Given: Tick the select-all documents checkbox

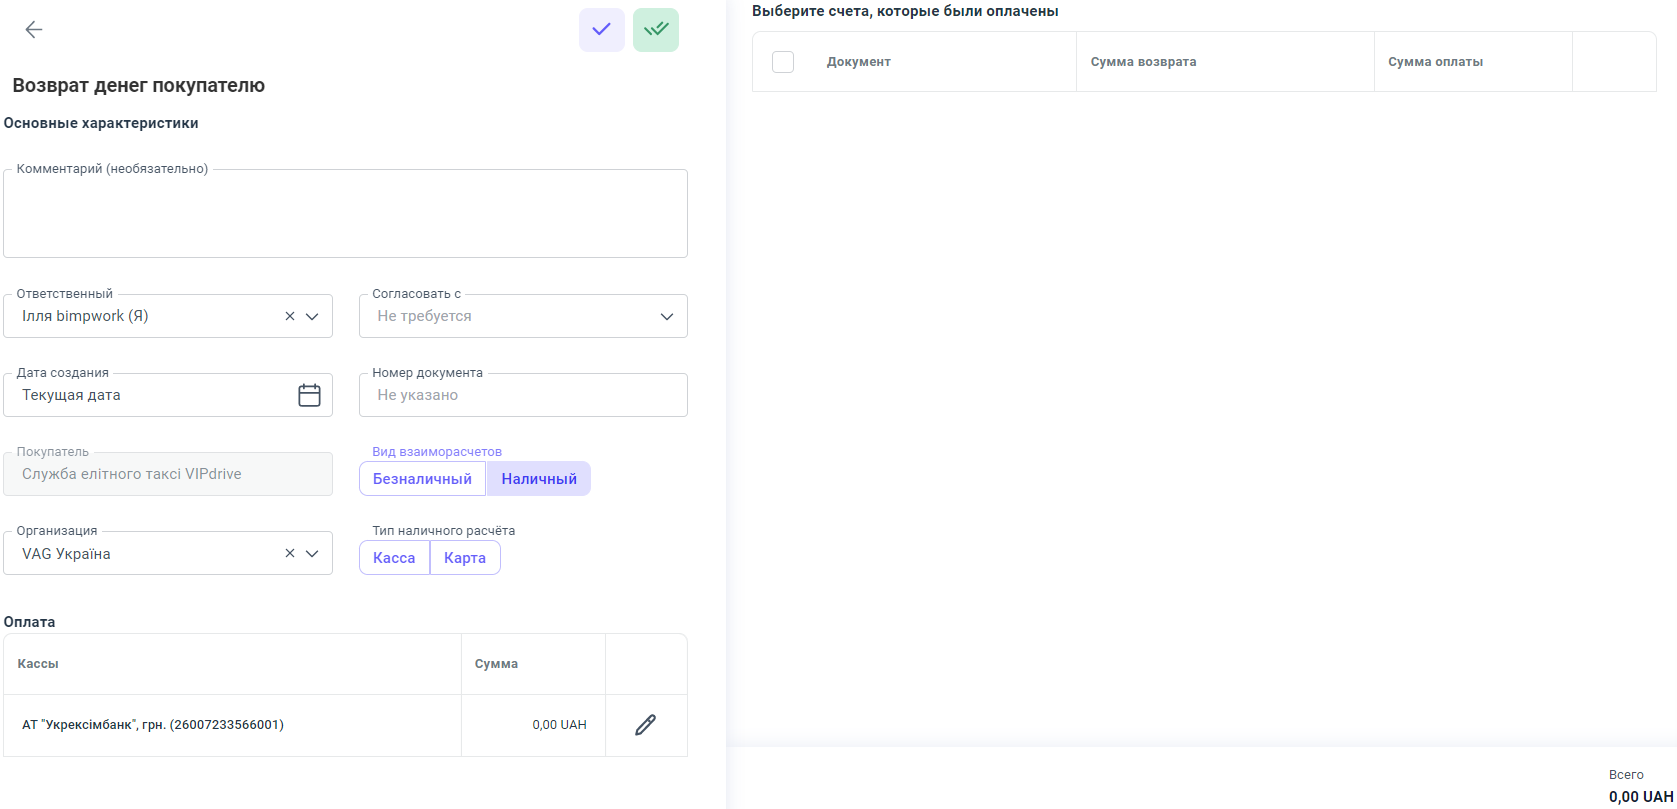Looking at the screenshot, I should pos(783,62).
